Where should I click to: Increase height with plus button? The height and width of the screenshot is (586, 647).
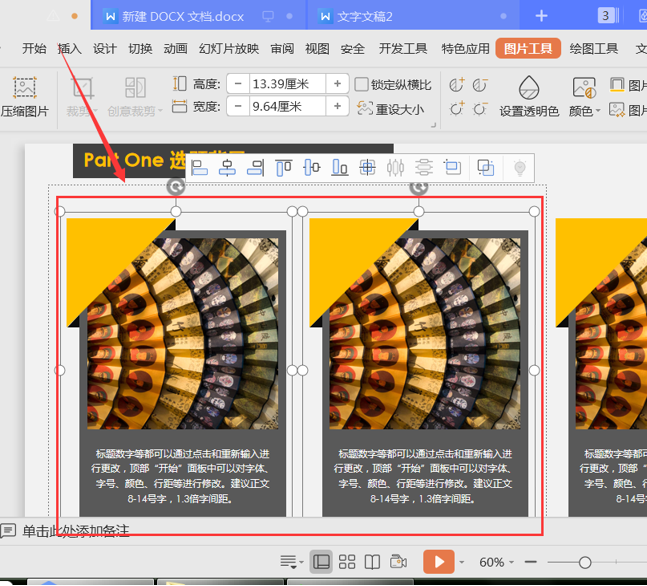pos(337,84)
